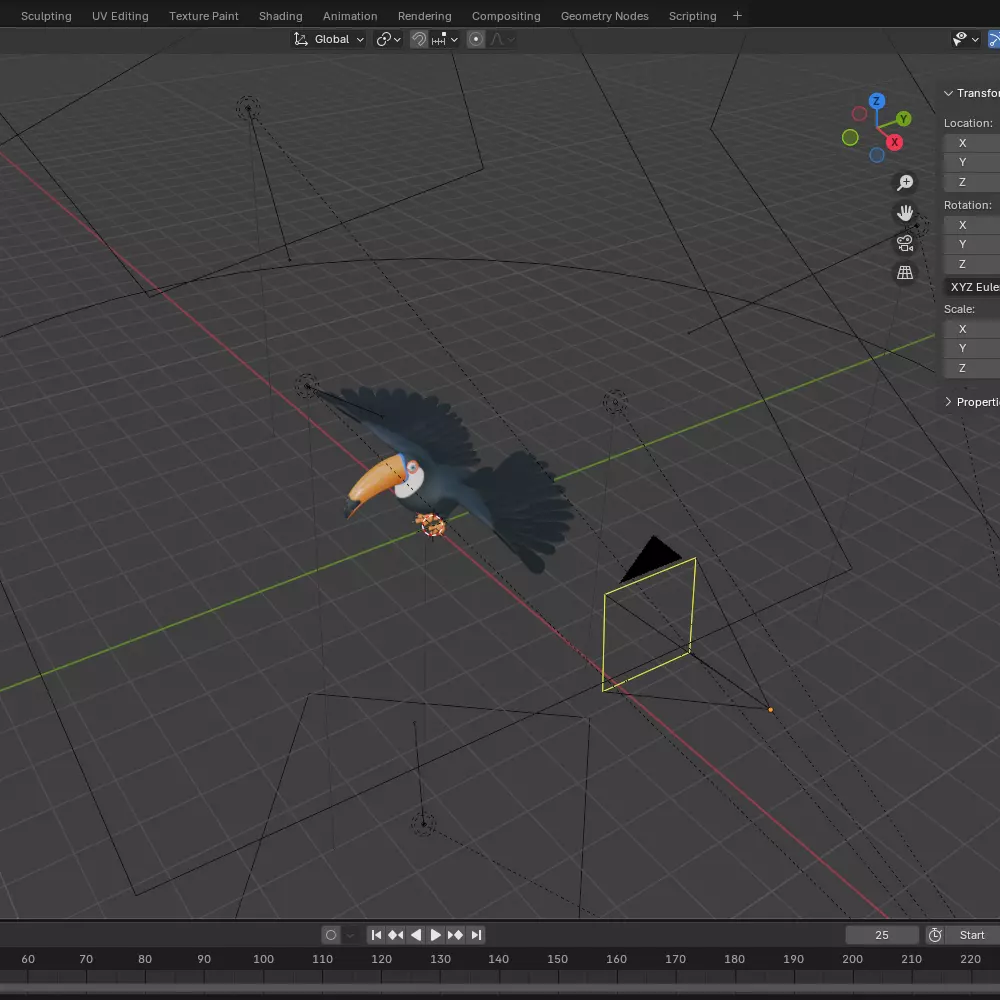Toggle the gizmo display button
The width and height of the screenshot is (1000, 1000).
pyautogui.click(x=994, y=40)
